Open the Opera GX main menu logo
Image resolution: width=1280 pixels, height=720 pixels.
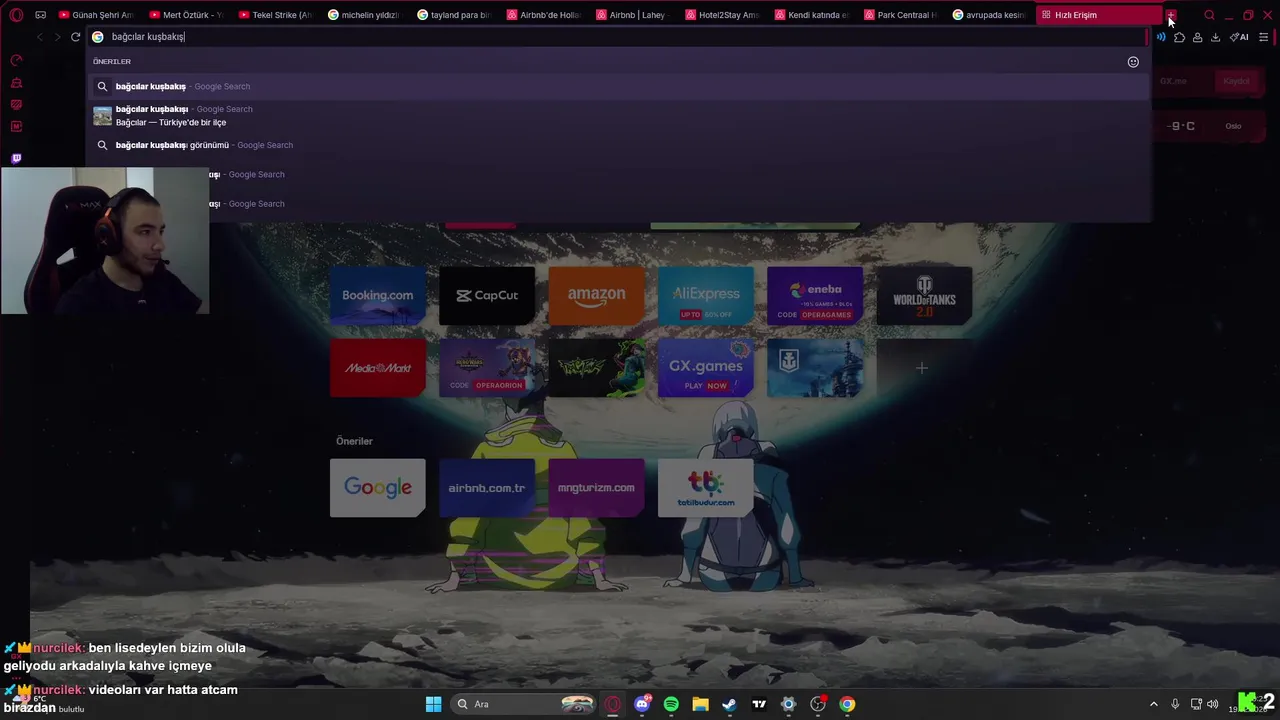click(x=16, y=15)
